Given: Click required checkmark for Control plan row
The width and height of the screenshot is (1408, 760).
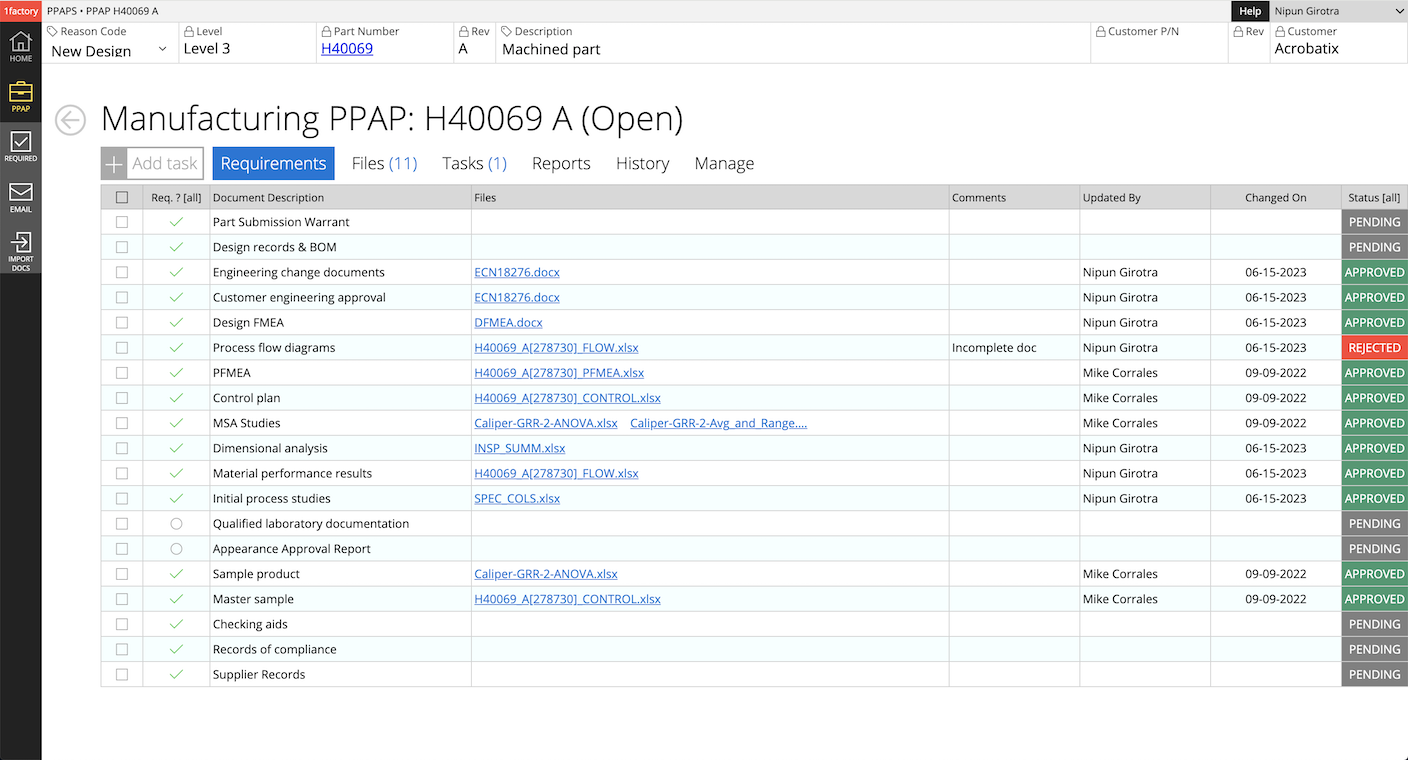Looking at the screenshot, I should click(177, 398).
